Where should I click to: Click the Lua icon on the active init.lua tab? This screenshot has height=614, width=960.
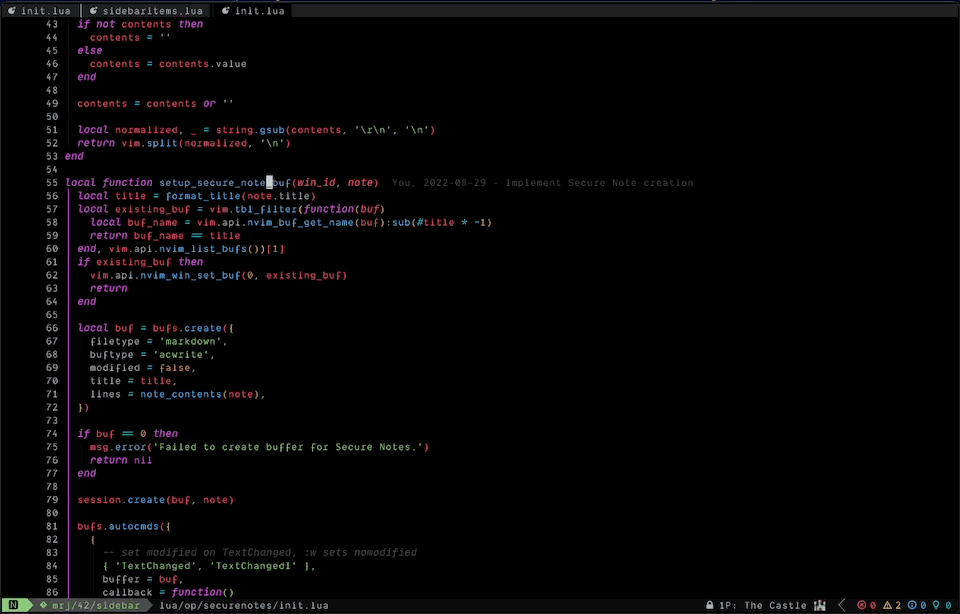(x=225, y=10)
